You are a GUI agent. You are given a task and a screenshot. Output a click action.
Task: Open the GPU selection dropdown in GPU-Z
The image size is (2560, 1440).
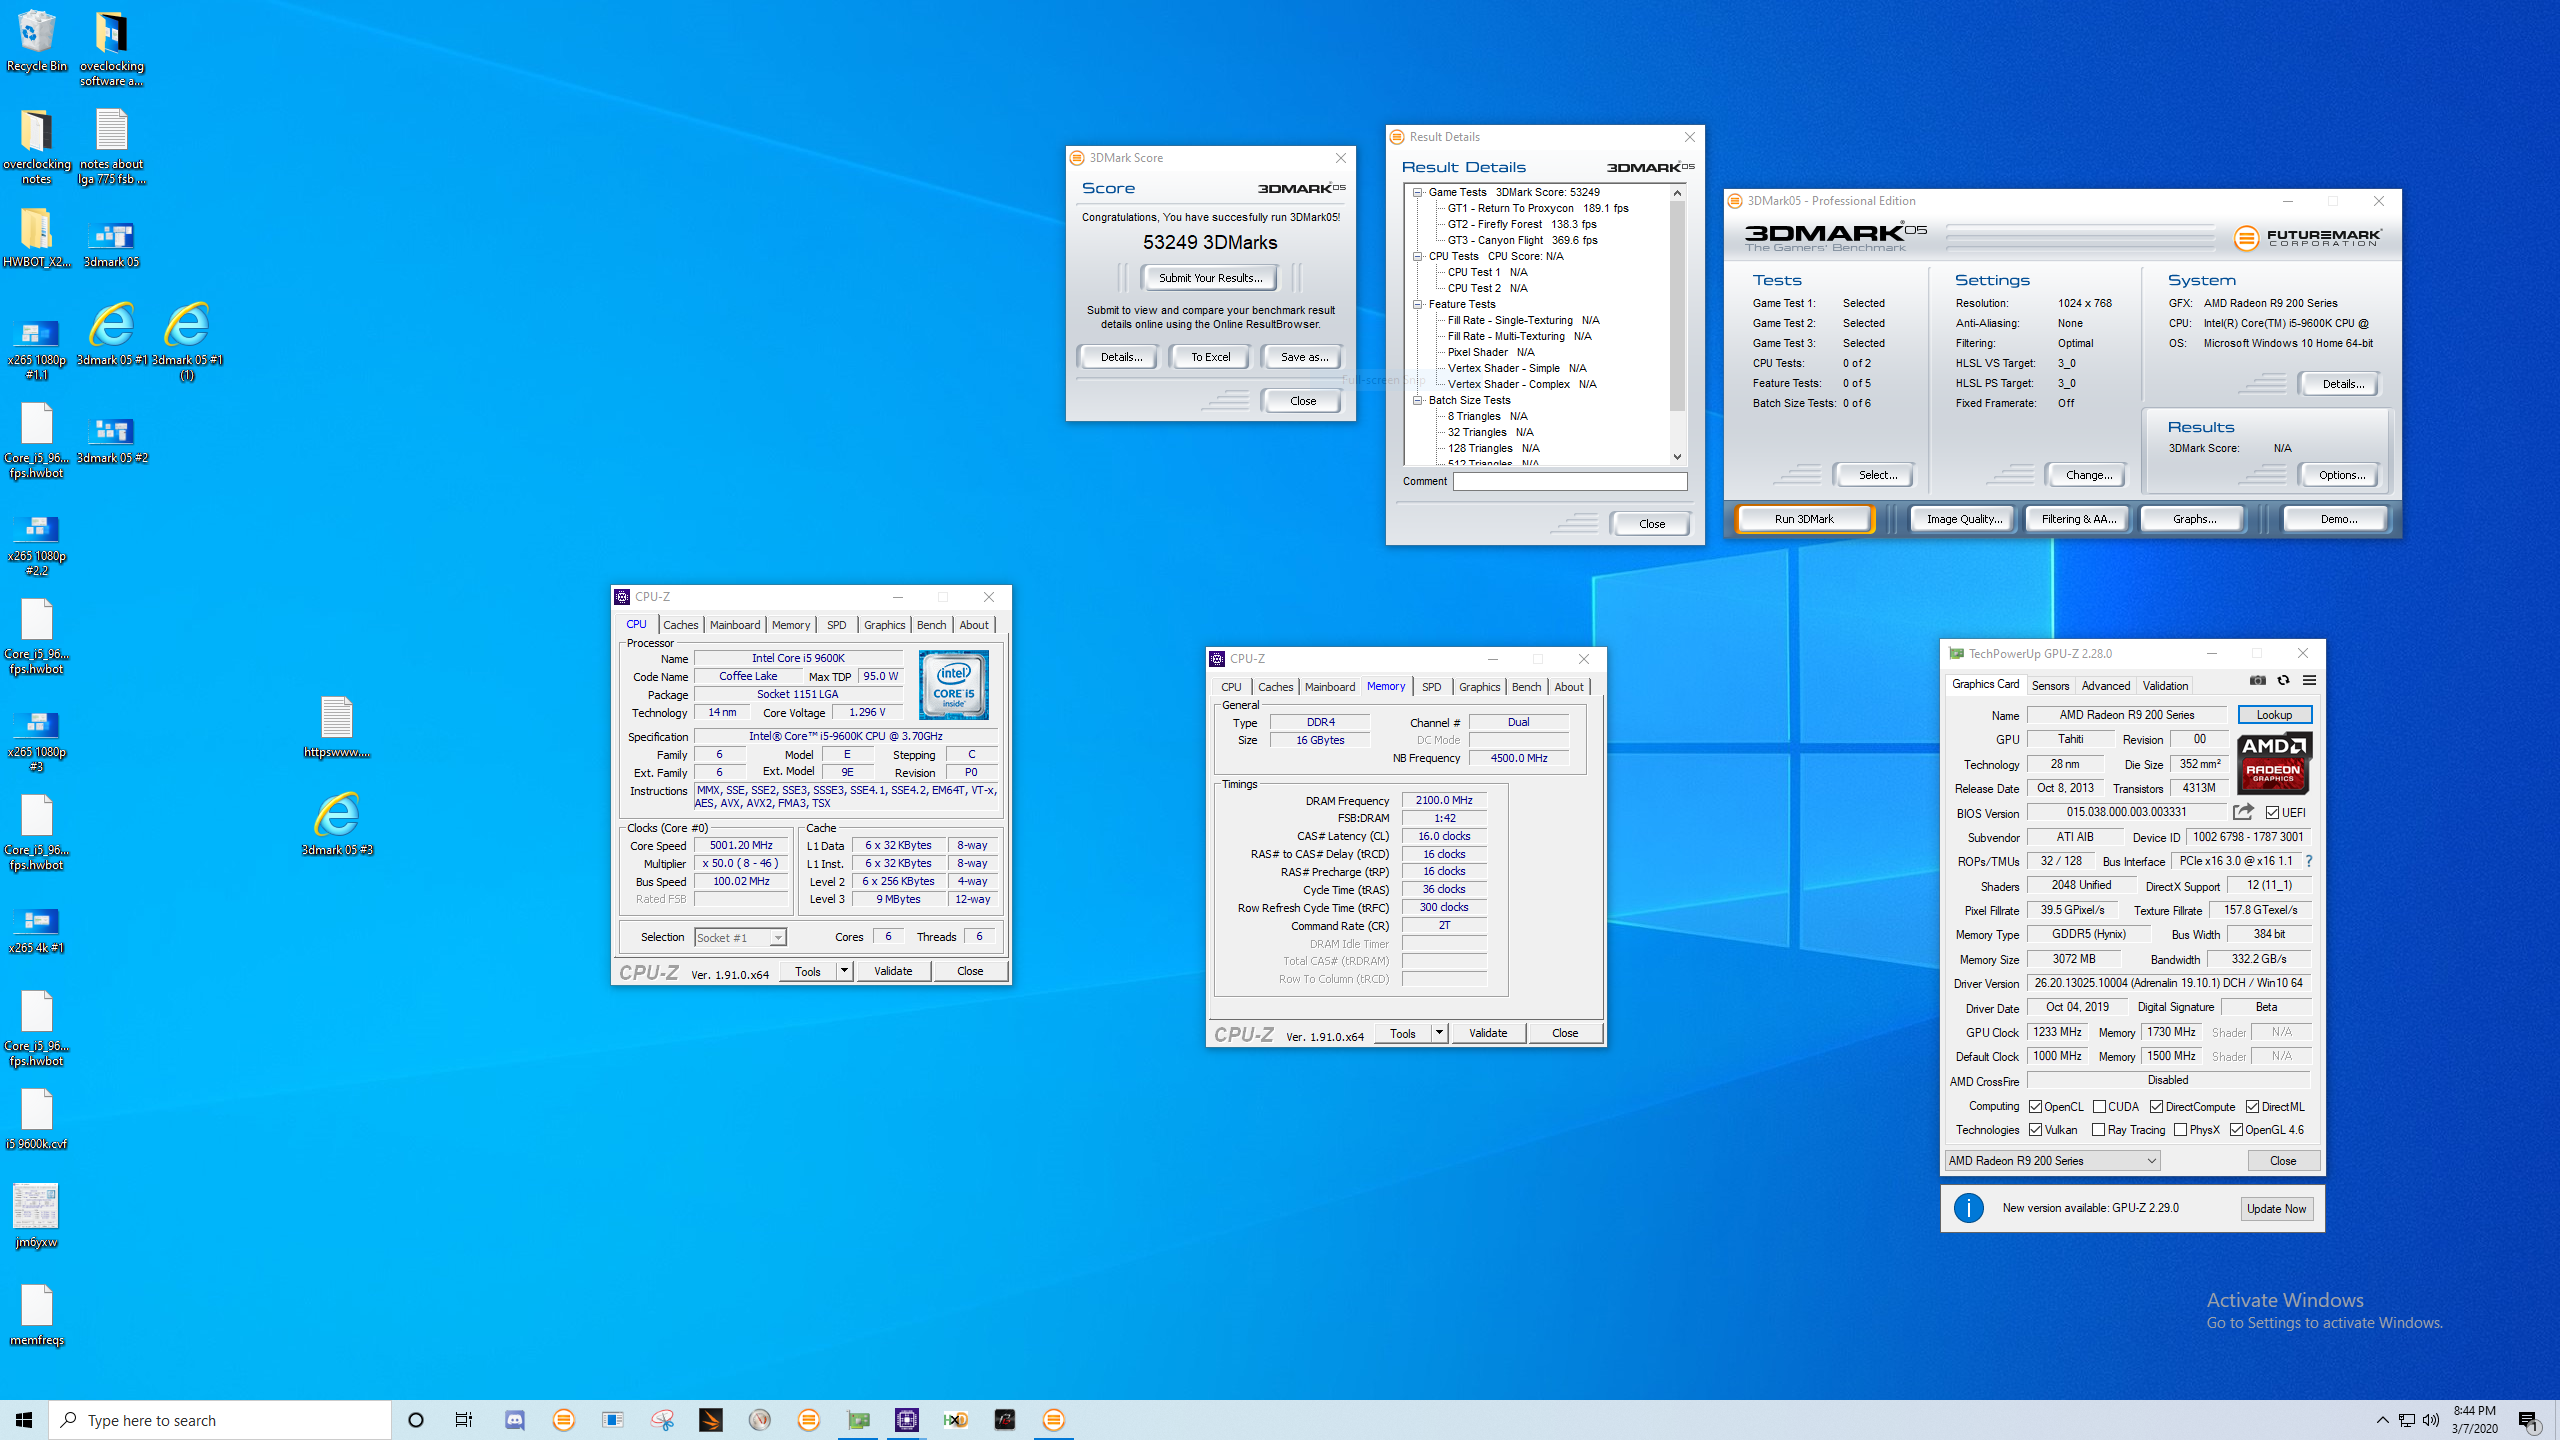pos(2052,1161)
